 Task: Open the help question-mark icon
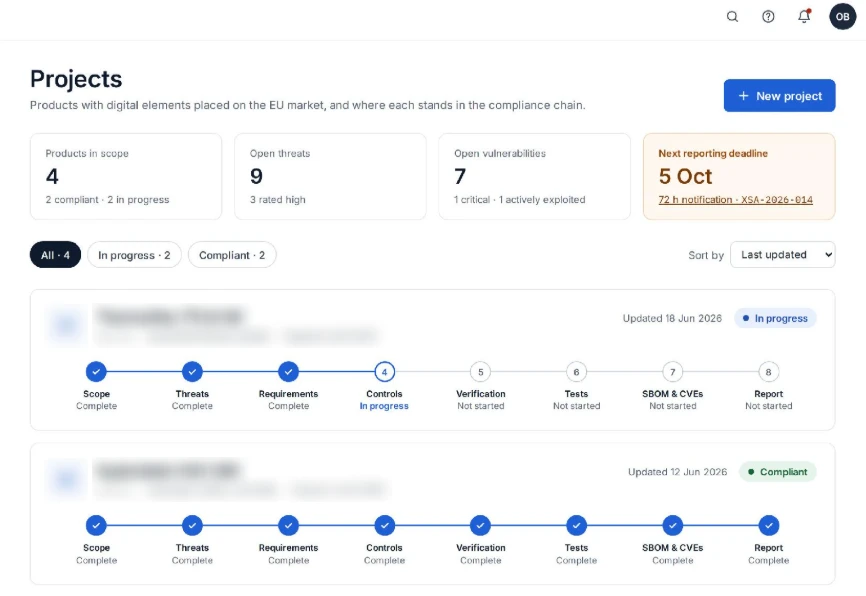point(768,17)
